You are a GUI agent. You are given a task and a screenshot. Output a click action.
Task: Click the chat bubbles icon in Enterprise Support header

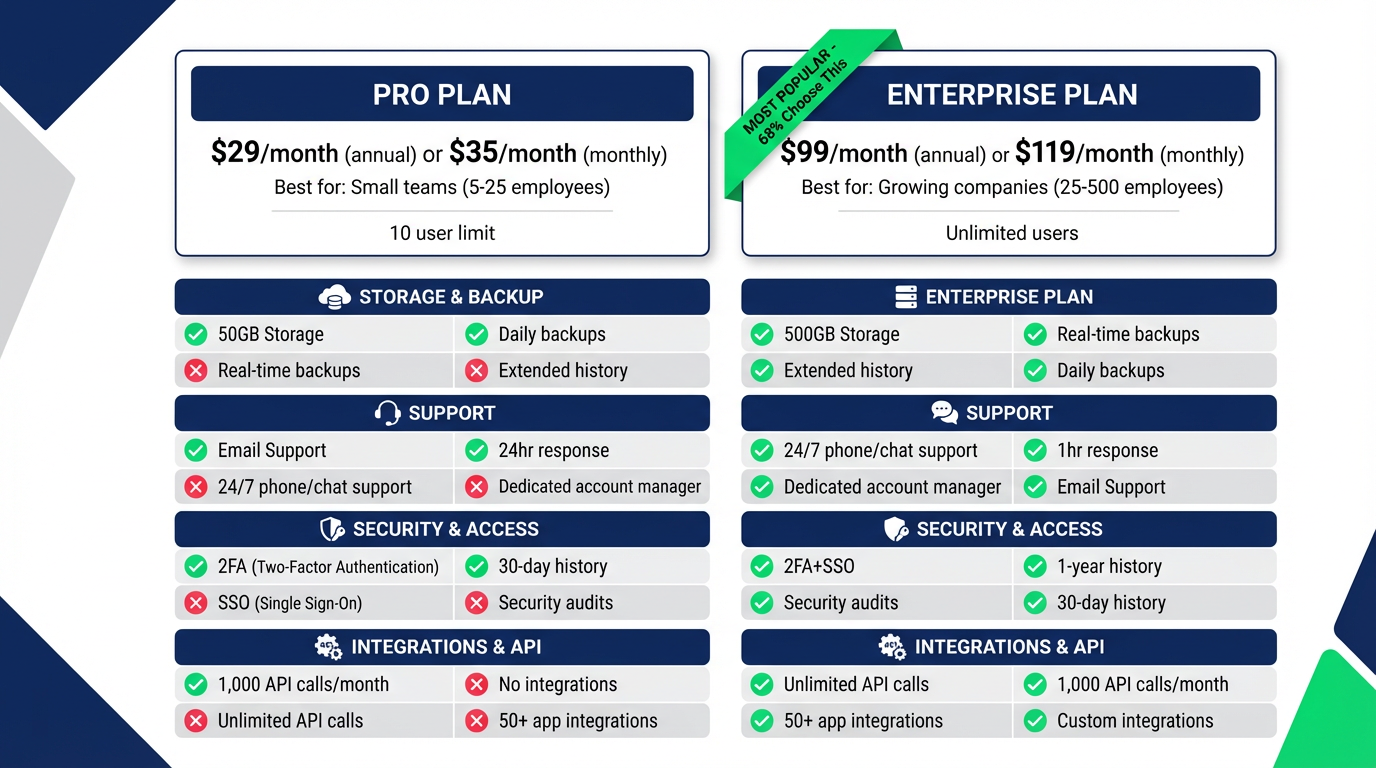point(944,413)
